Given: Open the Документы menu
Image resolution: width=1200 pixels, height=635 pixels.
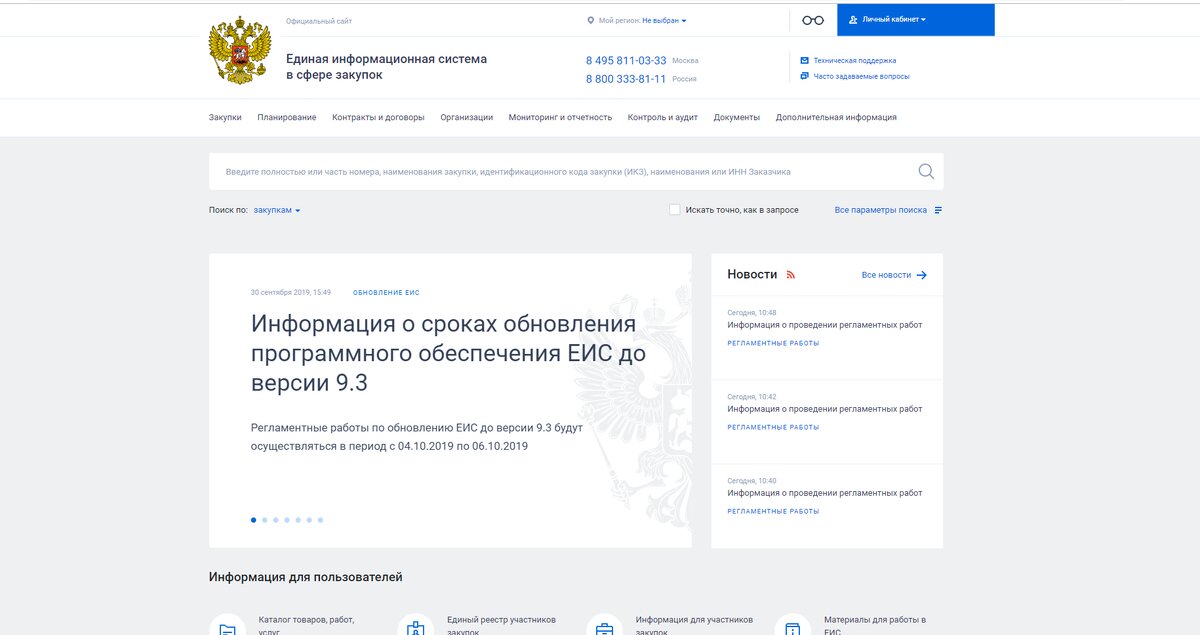Looking at the screenshot, I should click(737, 117).
